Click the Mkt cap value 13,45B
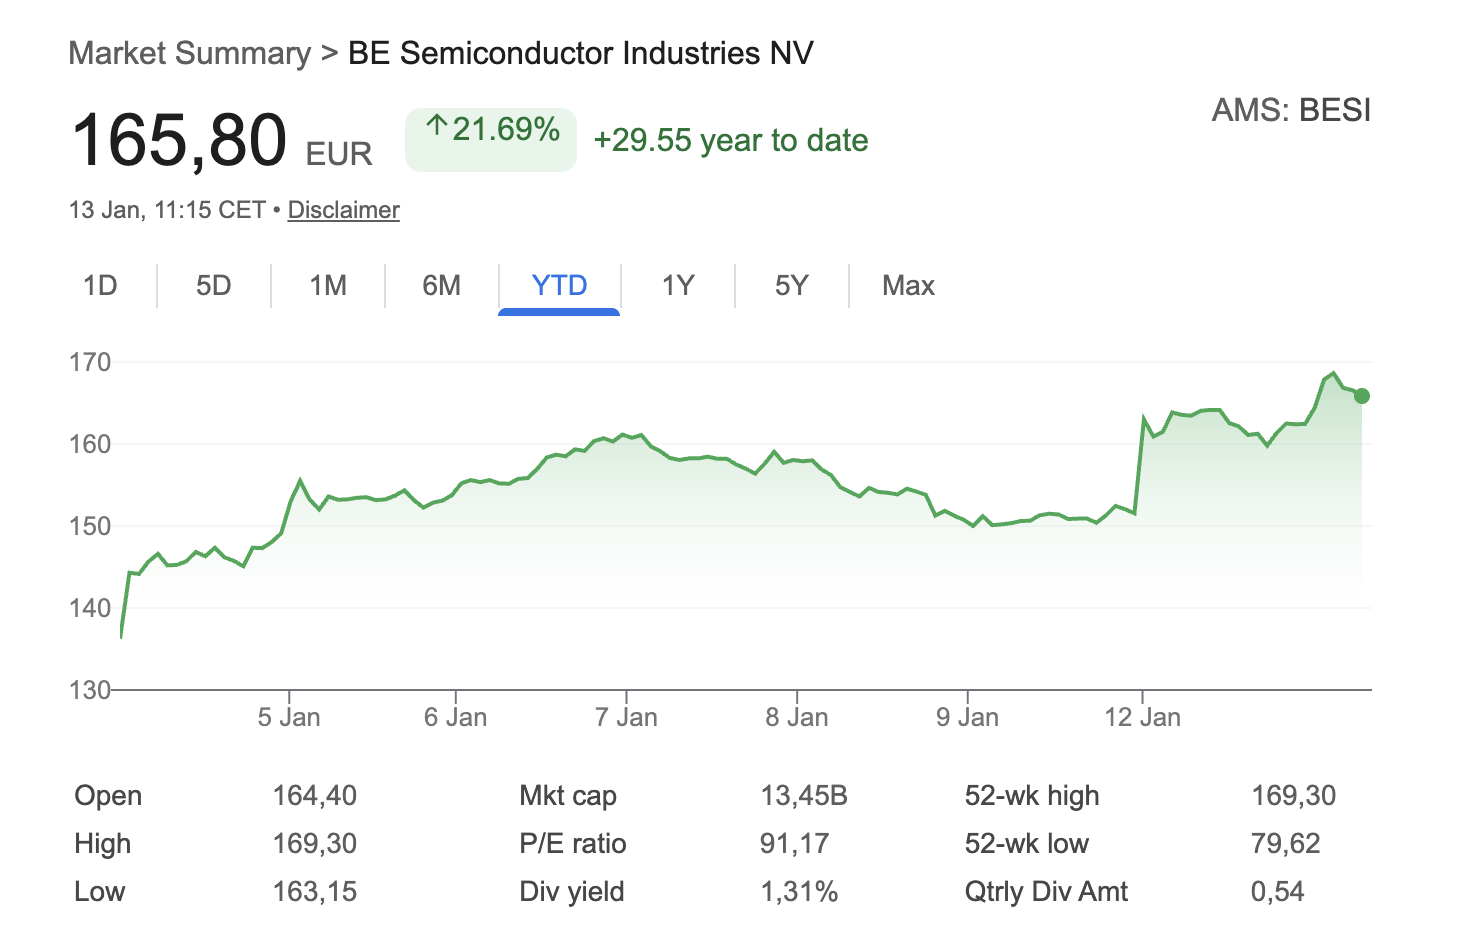 pos(803,796)
